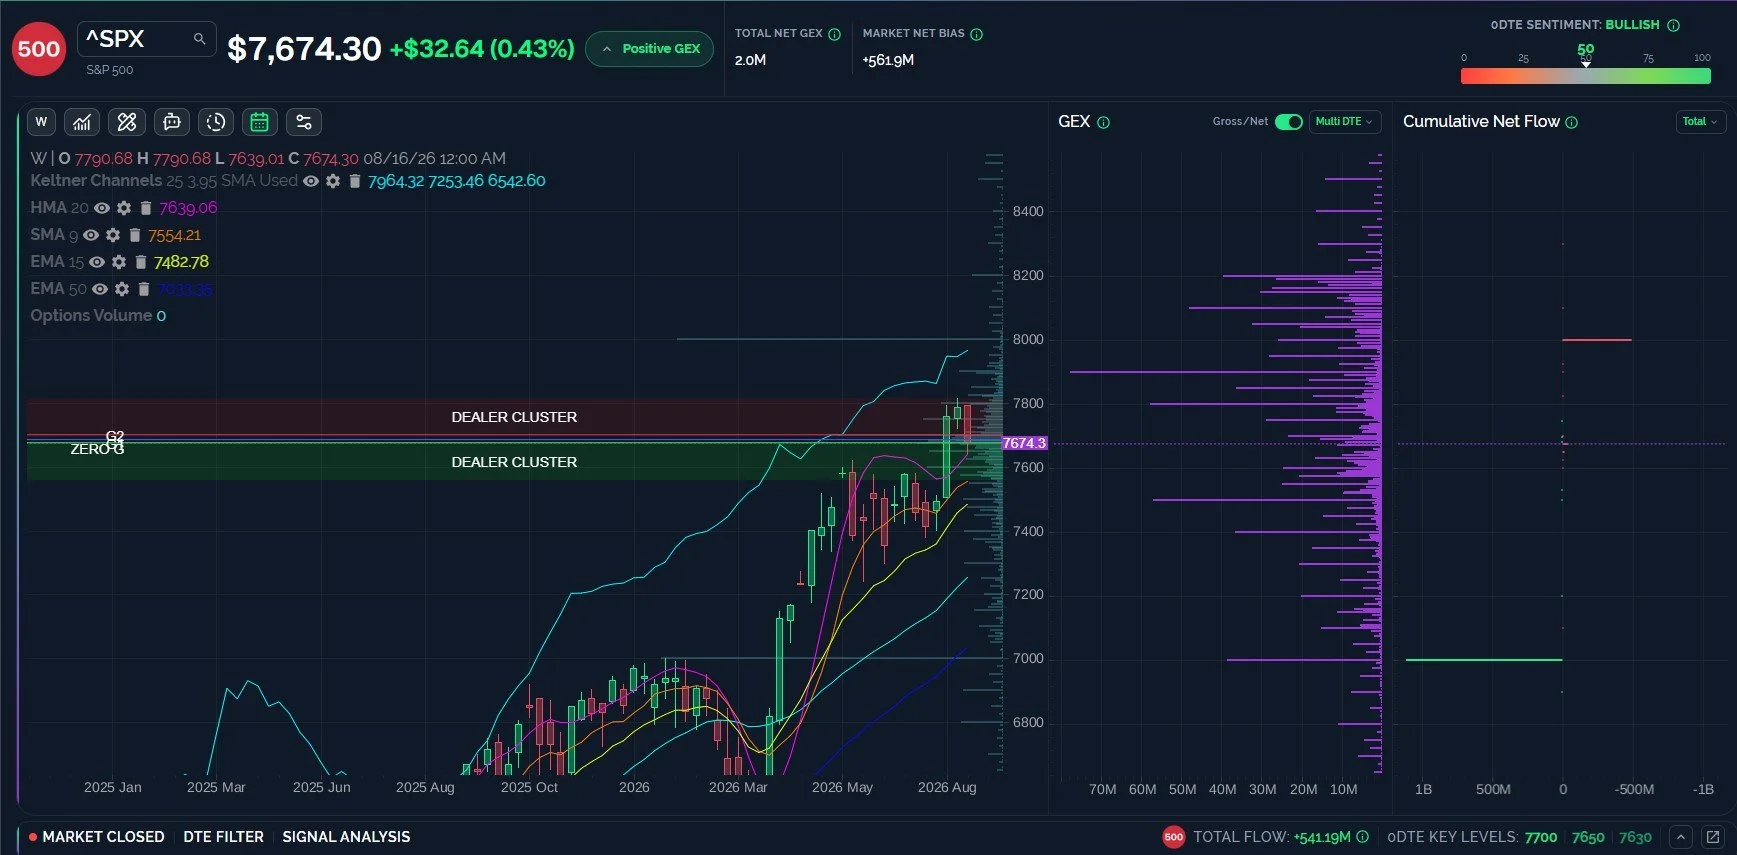Open the SIGNAL ANALYSIS tab

click(346, 837)
